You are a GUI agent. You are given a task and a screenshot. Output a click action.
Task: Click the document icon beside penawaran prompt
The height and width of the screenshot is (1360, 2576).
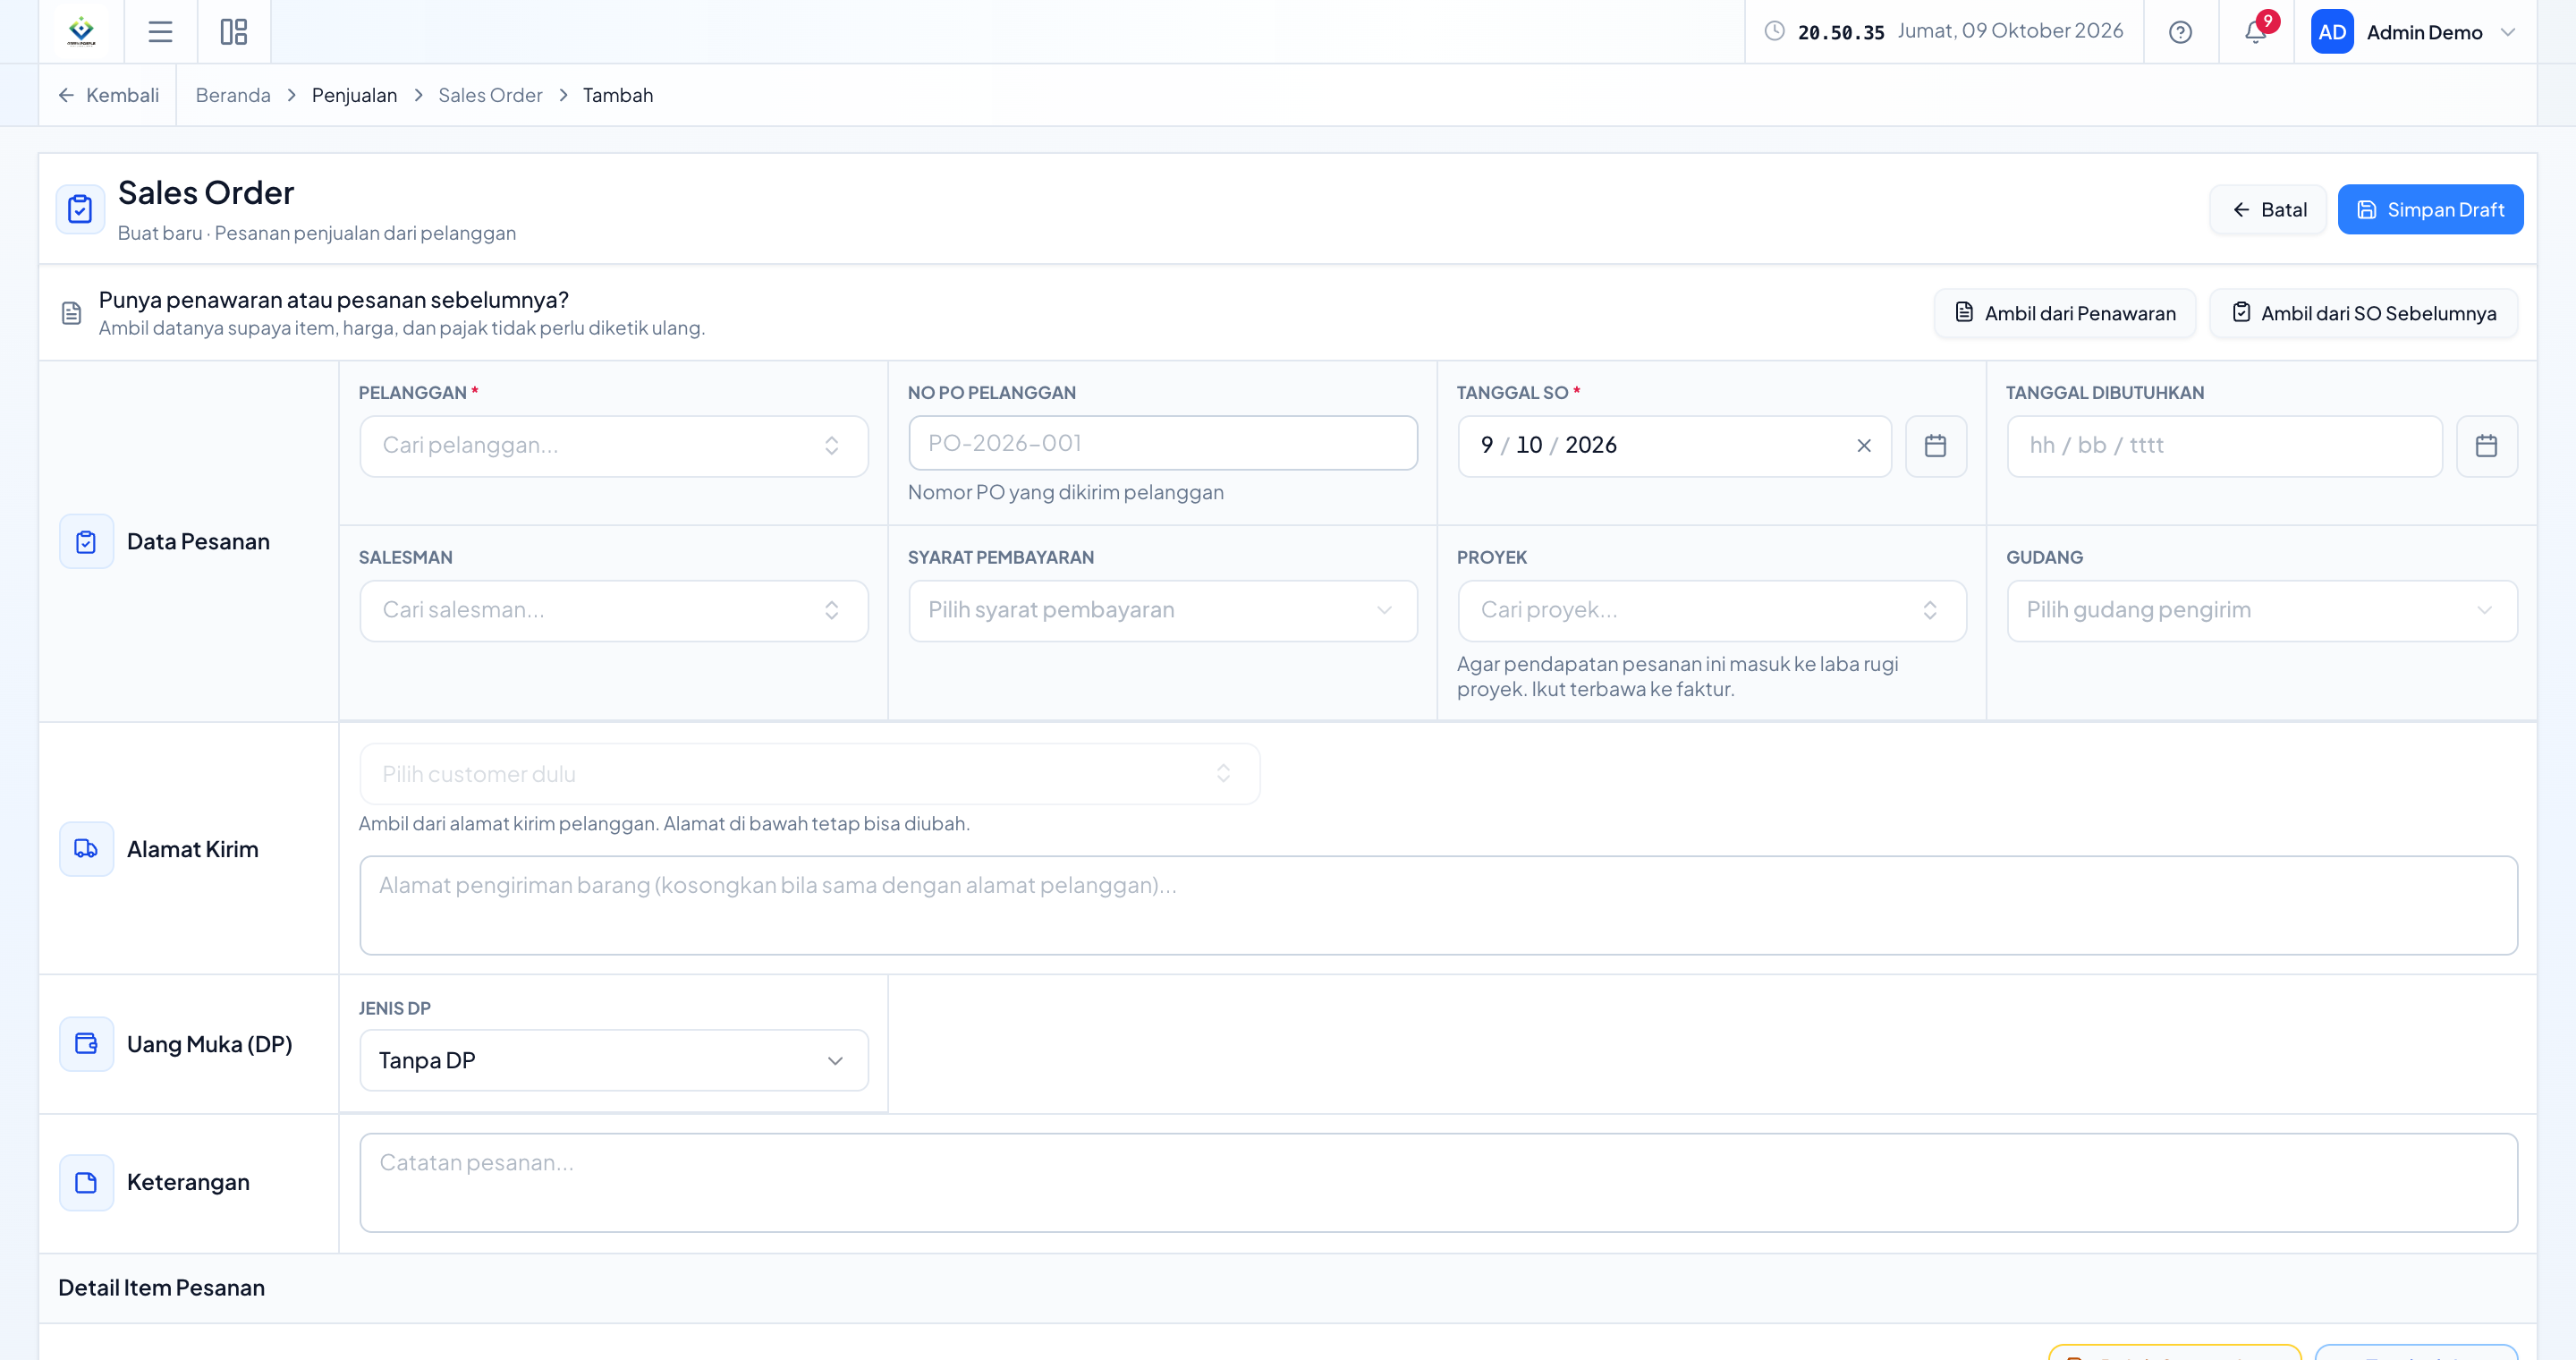[71, 313]
